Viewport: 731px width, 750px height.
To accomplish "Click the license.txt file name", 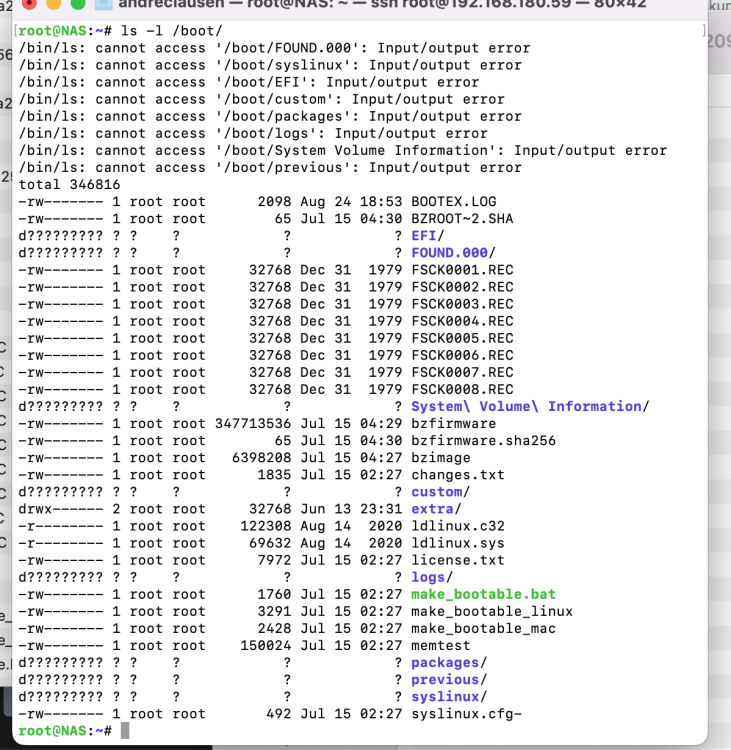I will click(x=458, y=560).
